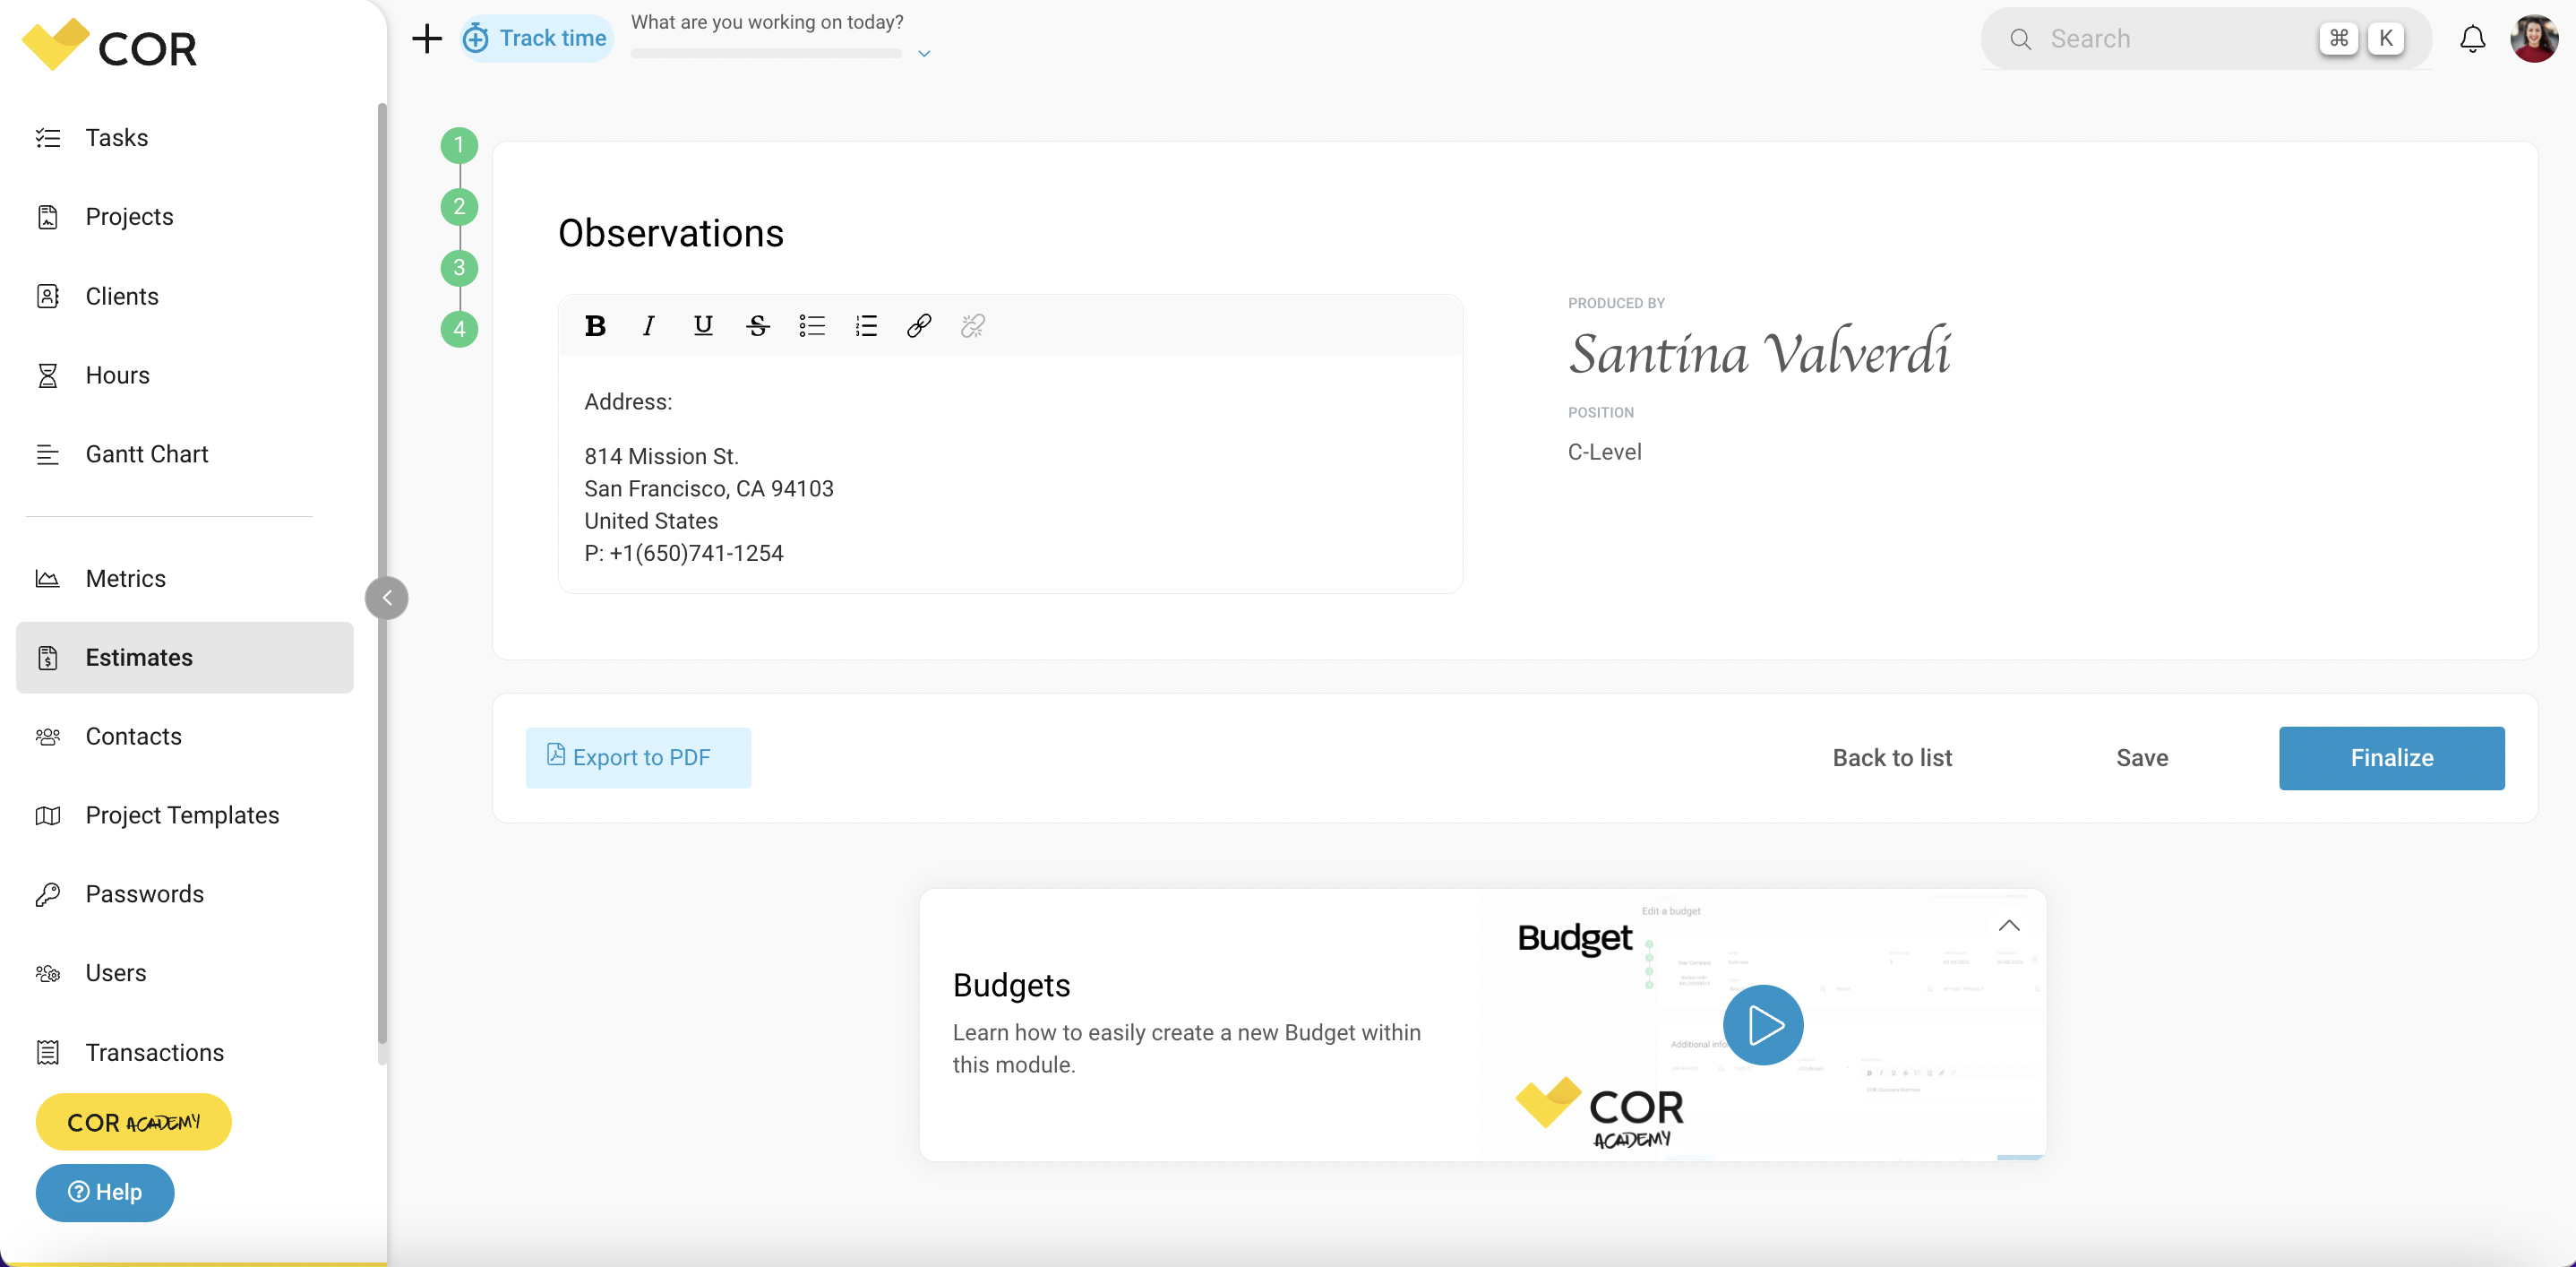Apply italic formatting in the editor
This screenshot has height=1267, width=2576.
(649, 325)
